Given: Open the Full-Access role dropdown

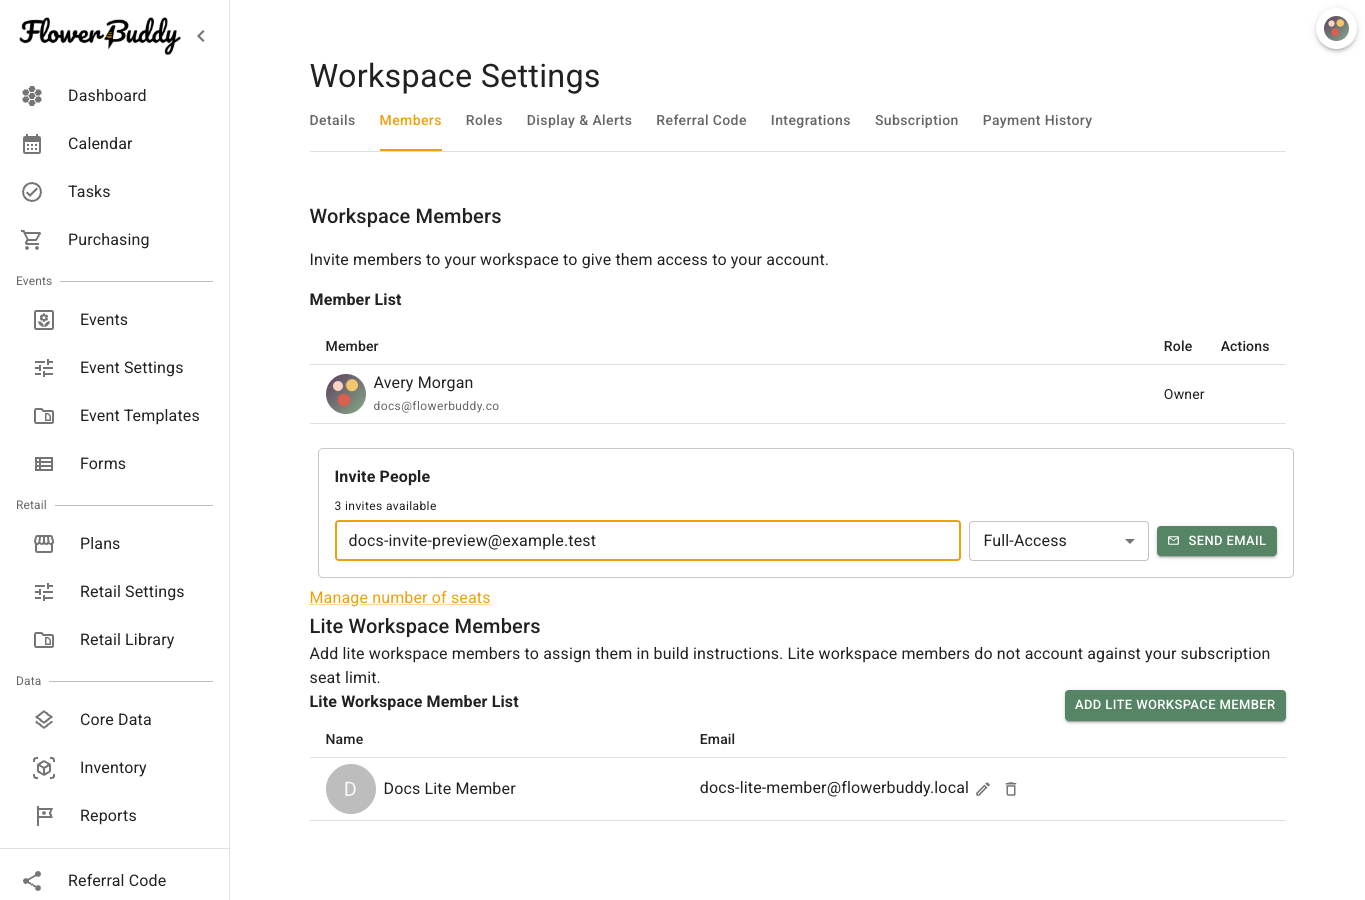Looking at the screenshot, I should [1059, 541].
